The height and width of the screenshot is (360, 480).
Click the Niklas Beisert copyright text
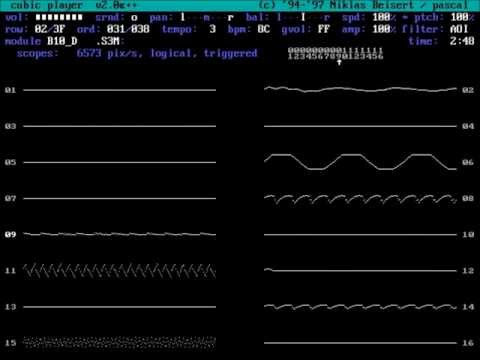[x=363, y=5]
